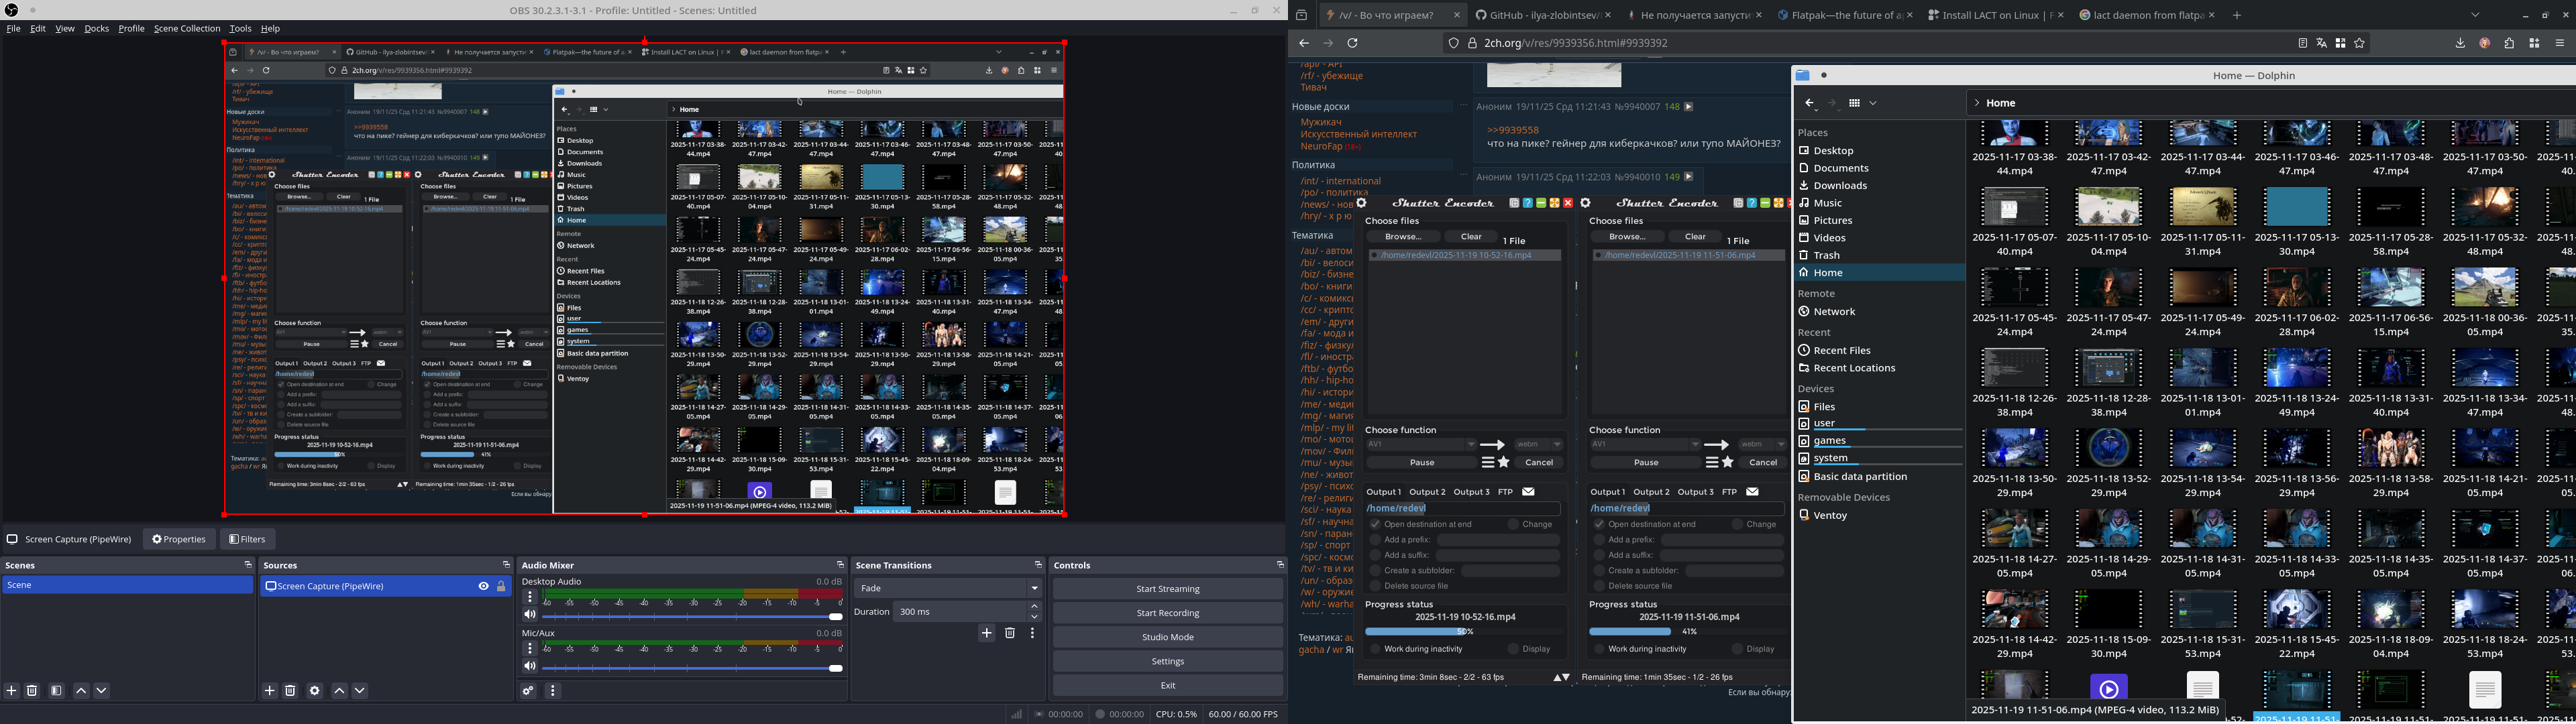The image size is (2576, 724).
Task: Open the Docks menu
Action: pyautogui.click(x=96, y=28)
